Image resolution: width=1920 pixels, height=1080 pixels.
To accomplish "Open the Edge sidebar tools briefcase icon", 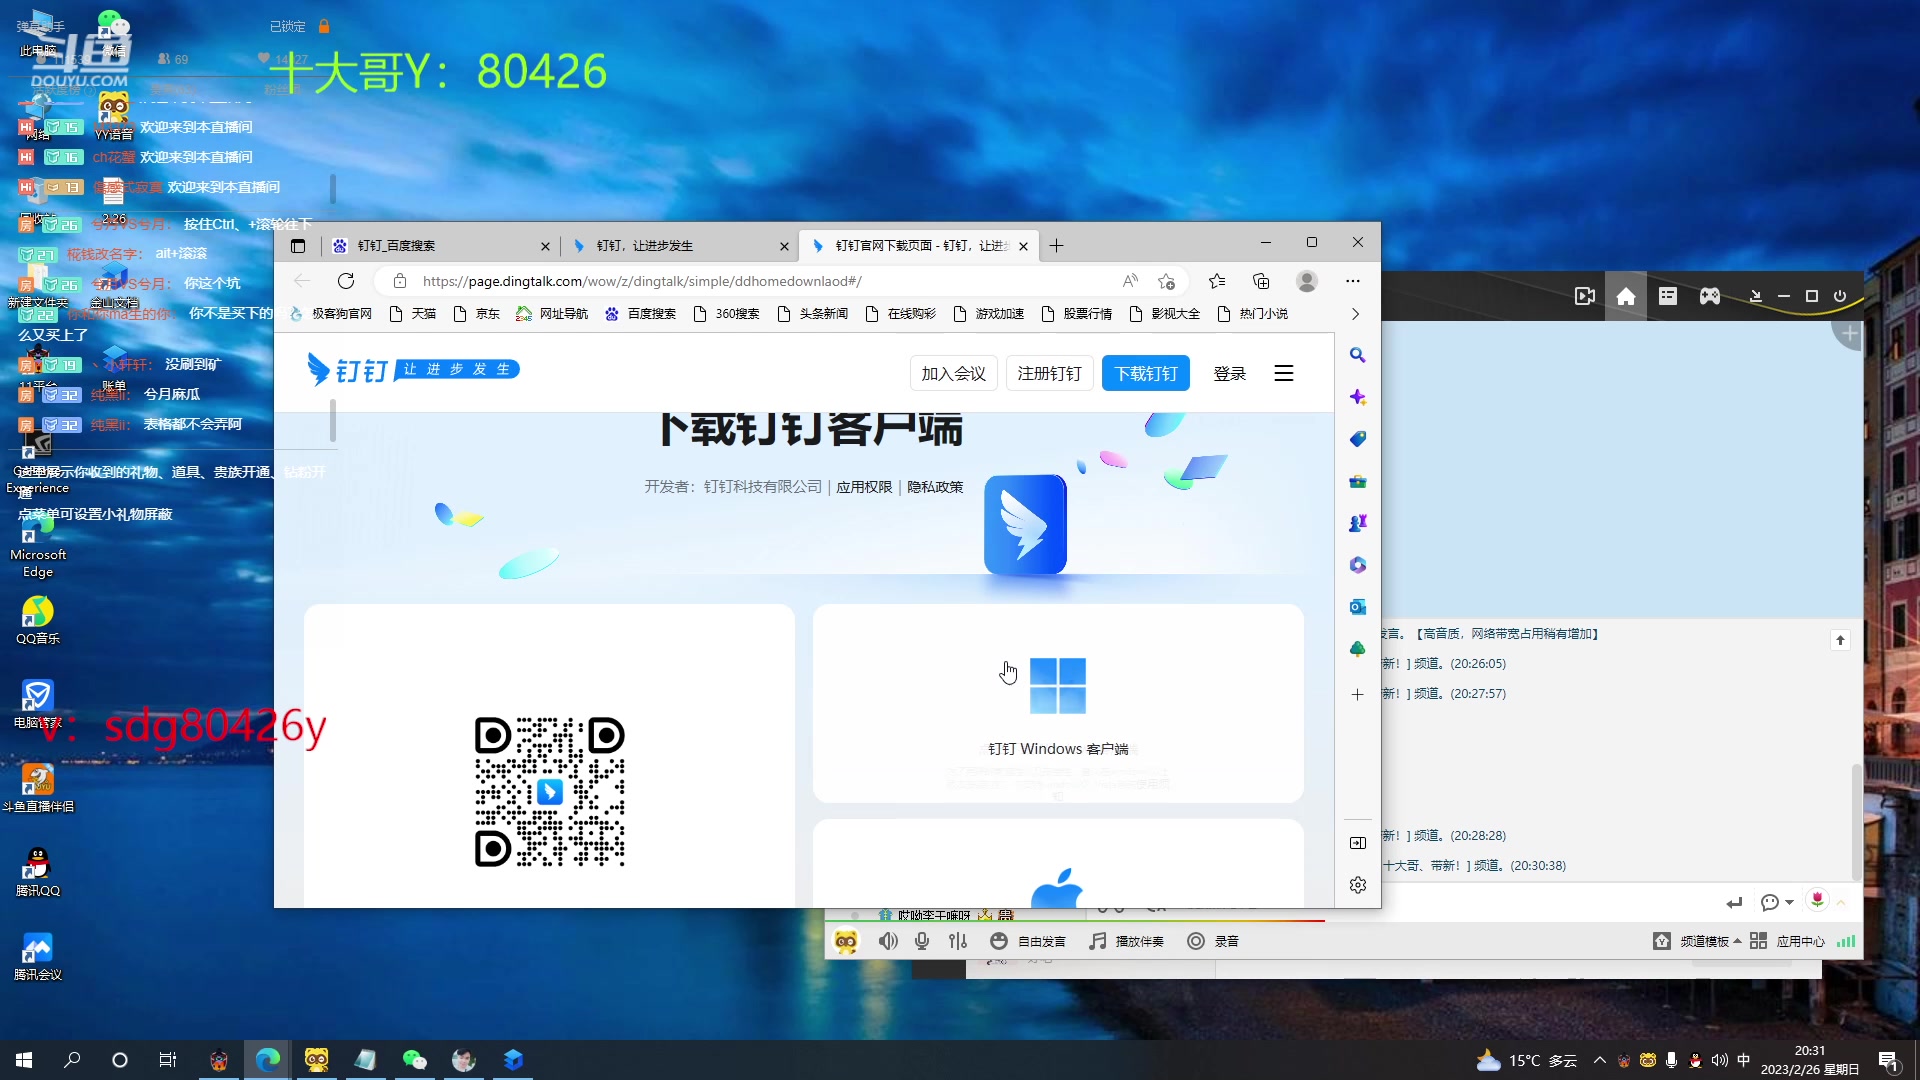I will 1357,481.
